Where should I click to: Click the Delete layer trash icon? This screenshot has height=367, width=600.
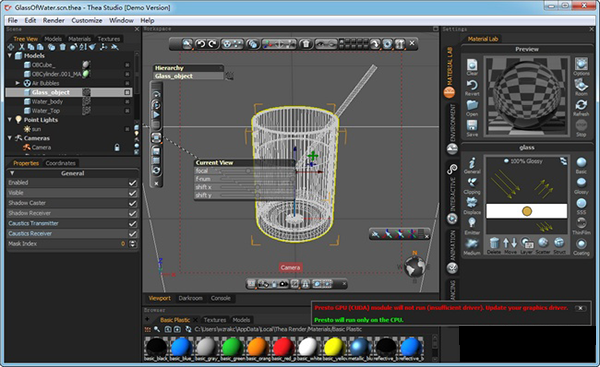[x=494, y=243]
